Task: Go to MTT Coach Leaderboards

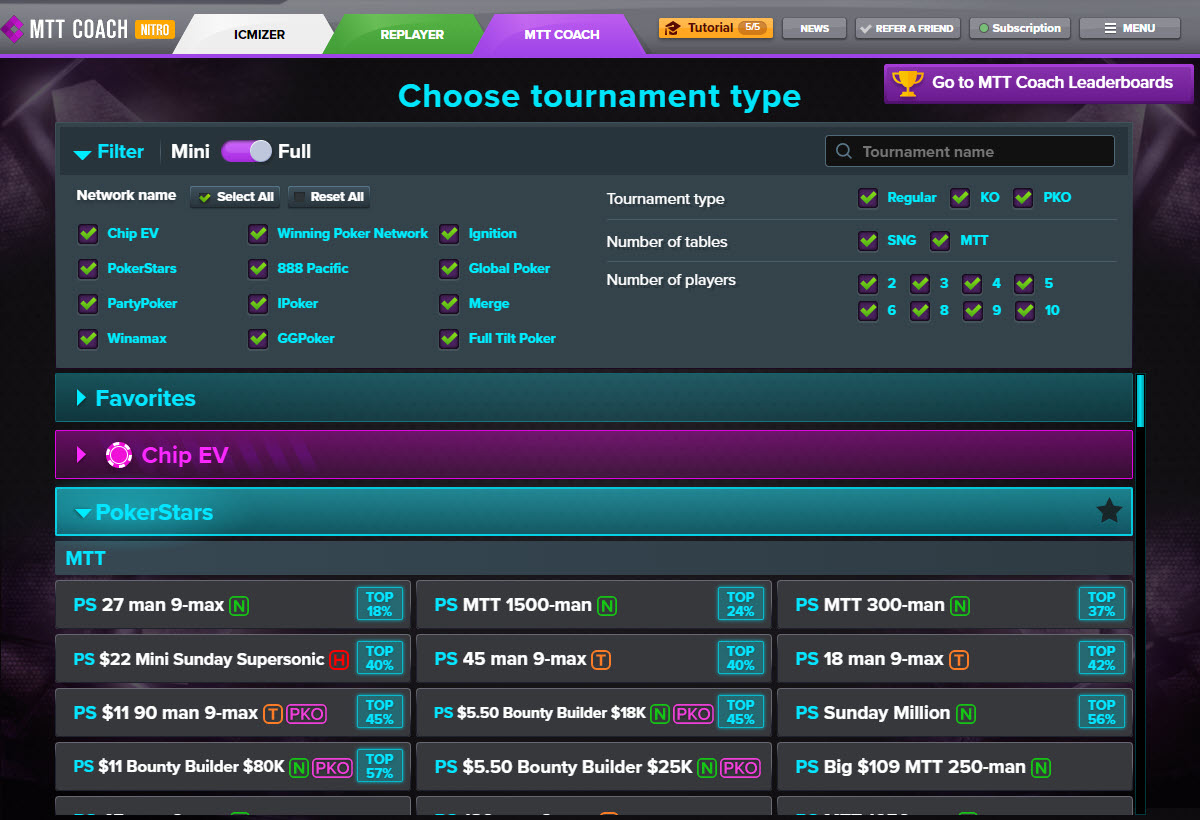Action: [x=1039, y=83]
